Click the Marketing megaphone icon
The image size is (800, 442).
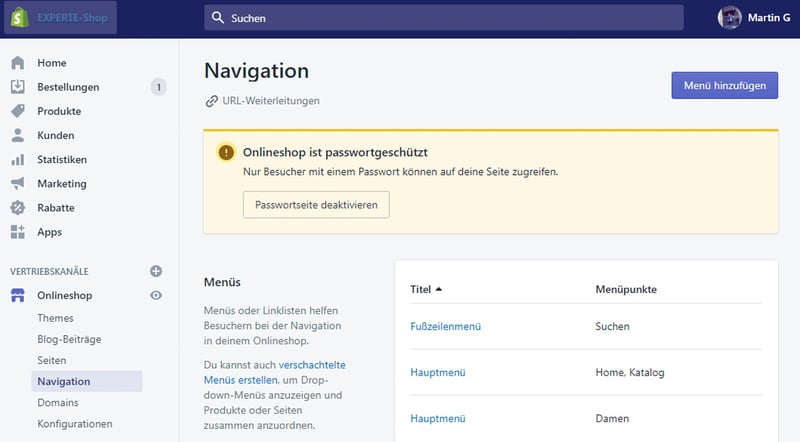tap(18, 184)
